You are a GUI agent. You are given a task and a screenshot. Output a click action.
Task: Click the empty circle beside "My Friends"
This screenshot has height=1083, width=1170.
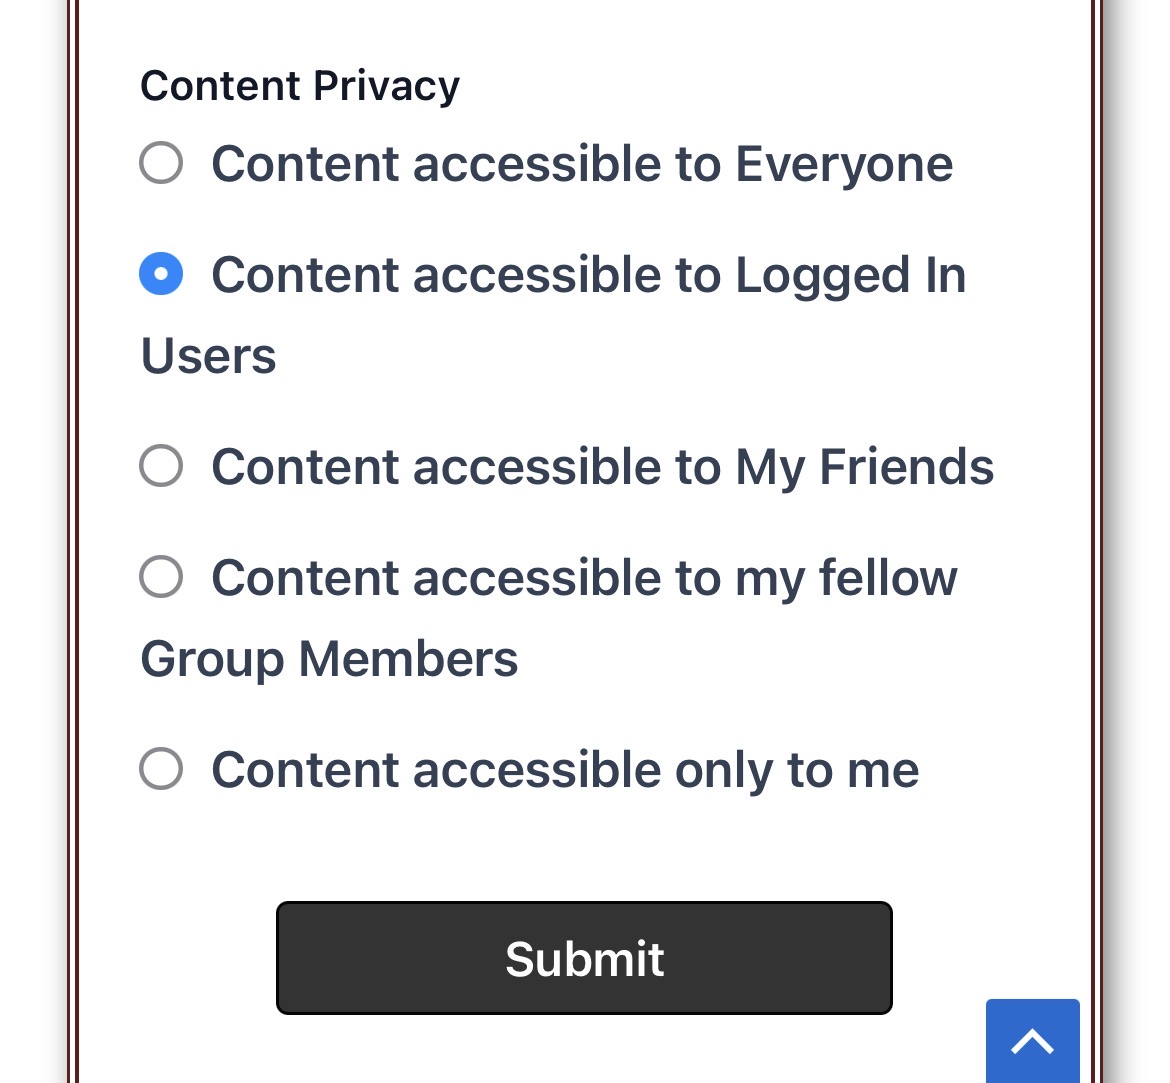(x=161, y=466)
